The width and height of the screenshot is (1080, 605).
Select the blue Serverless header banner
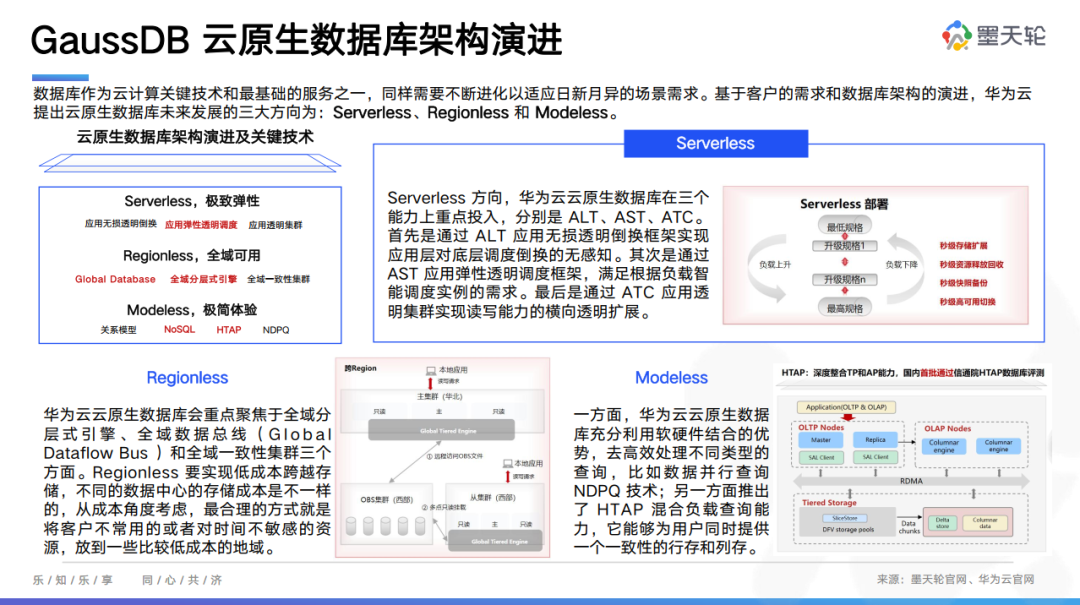coord(716,143)
